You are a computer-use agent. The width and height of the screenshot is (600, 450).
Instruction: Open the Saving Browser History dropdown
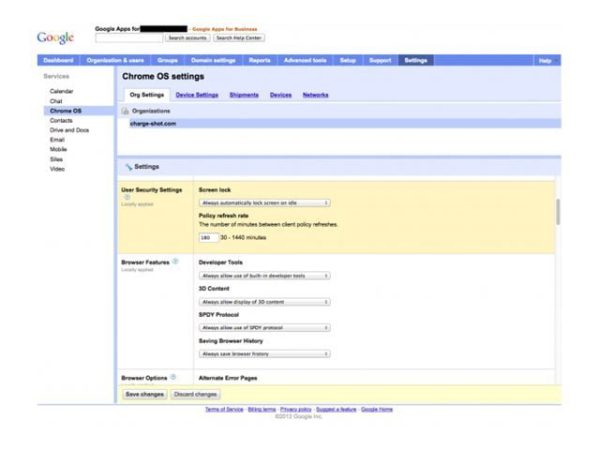(x=264, y=353)
